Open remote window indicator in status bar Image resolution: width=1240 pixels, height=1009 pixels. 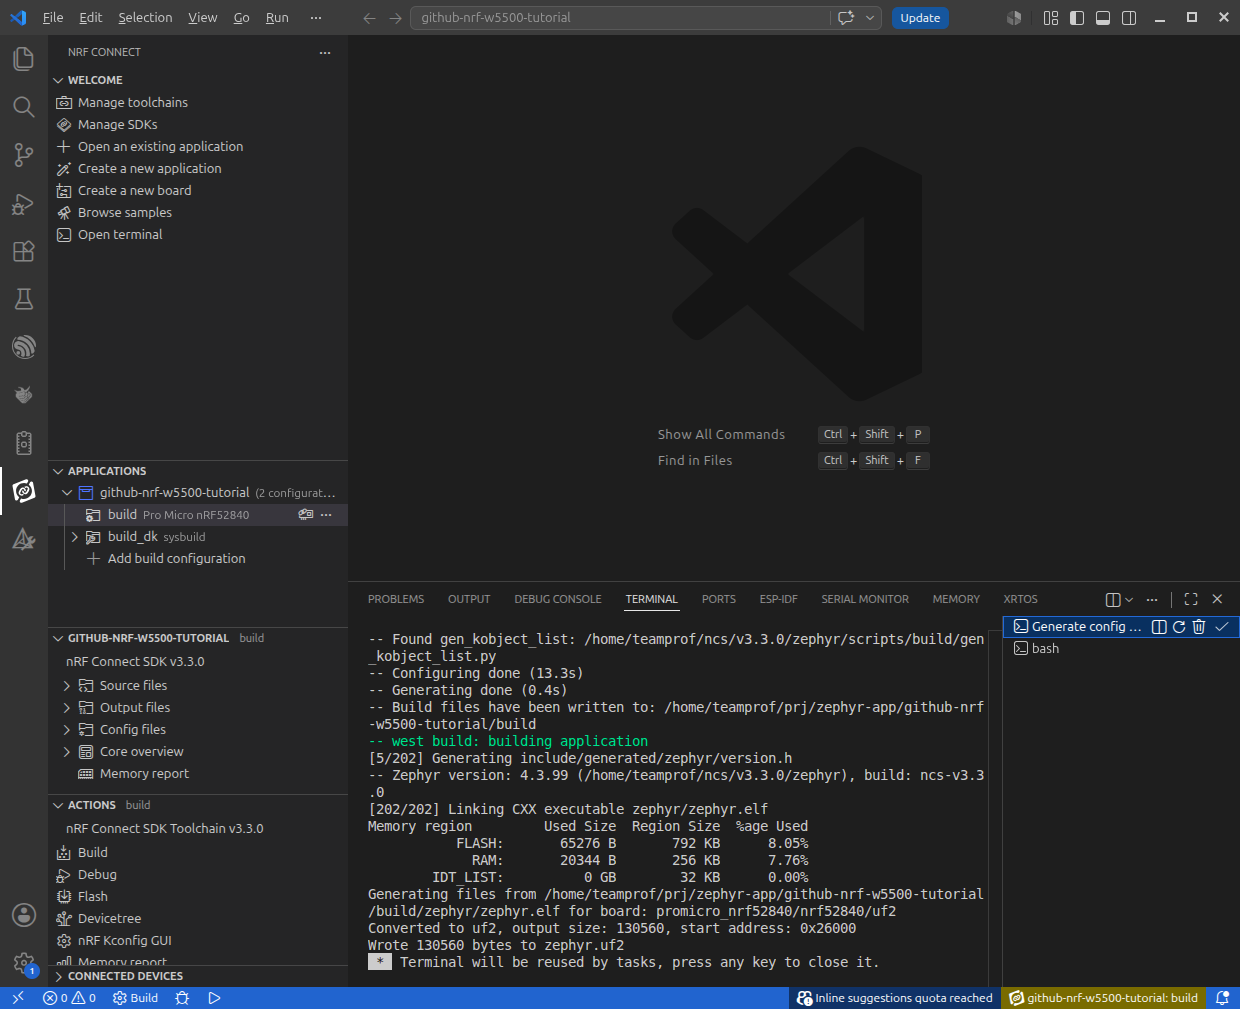pos(17,998)
